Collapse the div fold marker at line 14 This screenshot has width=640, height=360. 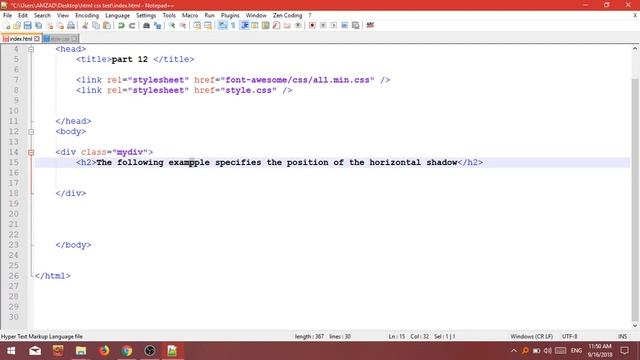(x=31, y=152)
